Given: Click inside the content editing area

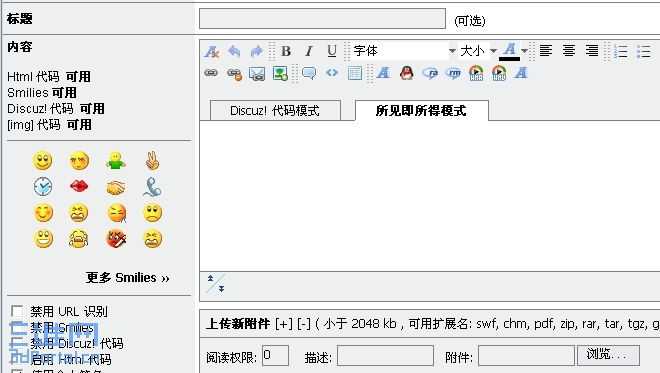Looking at the screenshot, I should tap(429, 196).
